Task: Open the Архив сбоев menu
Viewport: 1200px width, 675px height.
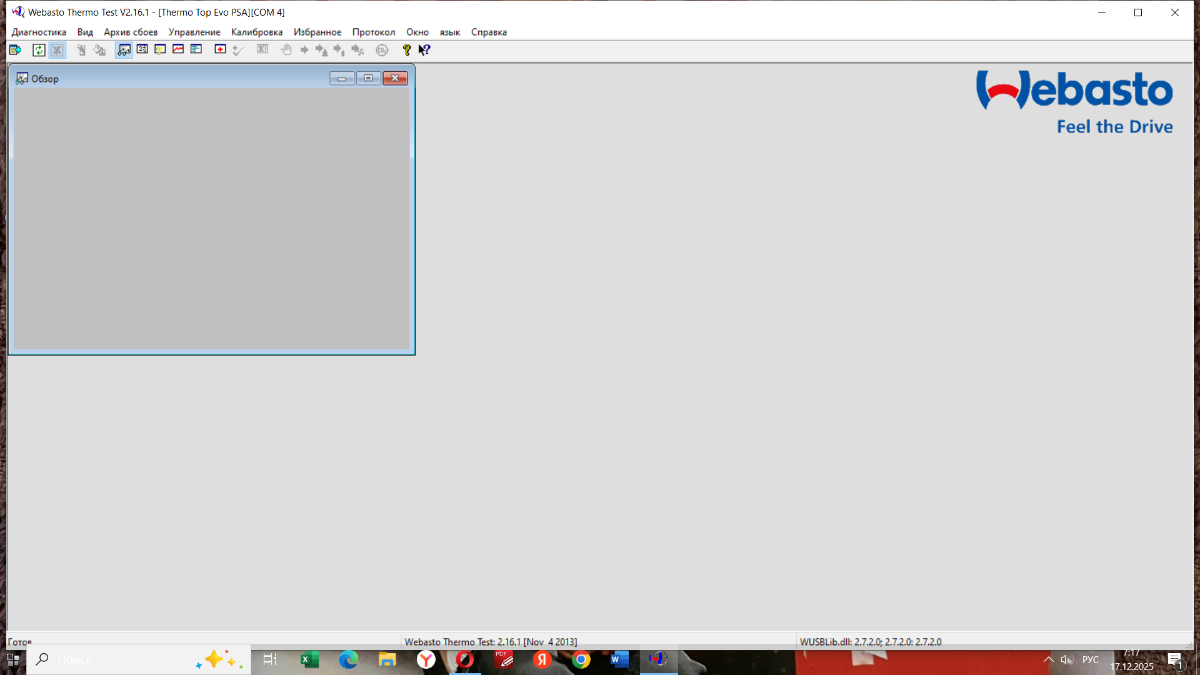Action: click(x=130, y=32)
